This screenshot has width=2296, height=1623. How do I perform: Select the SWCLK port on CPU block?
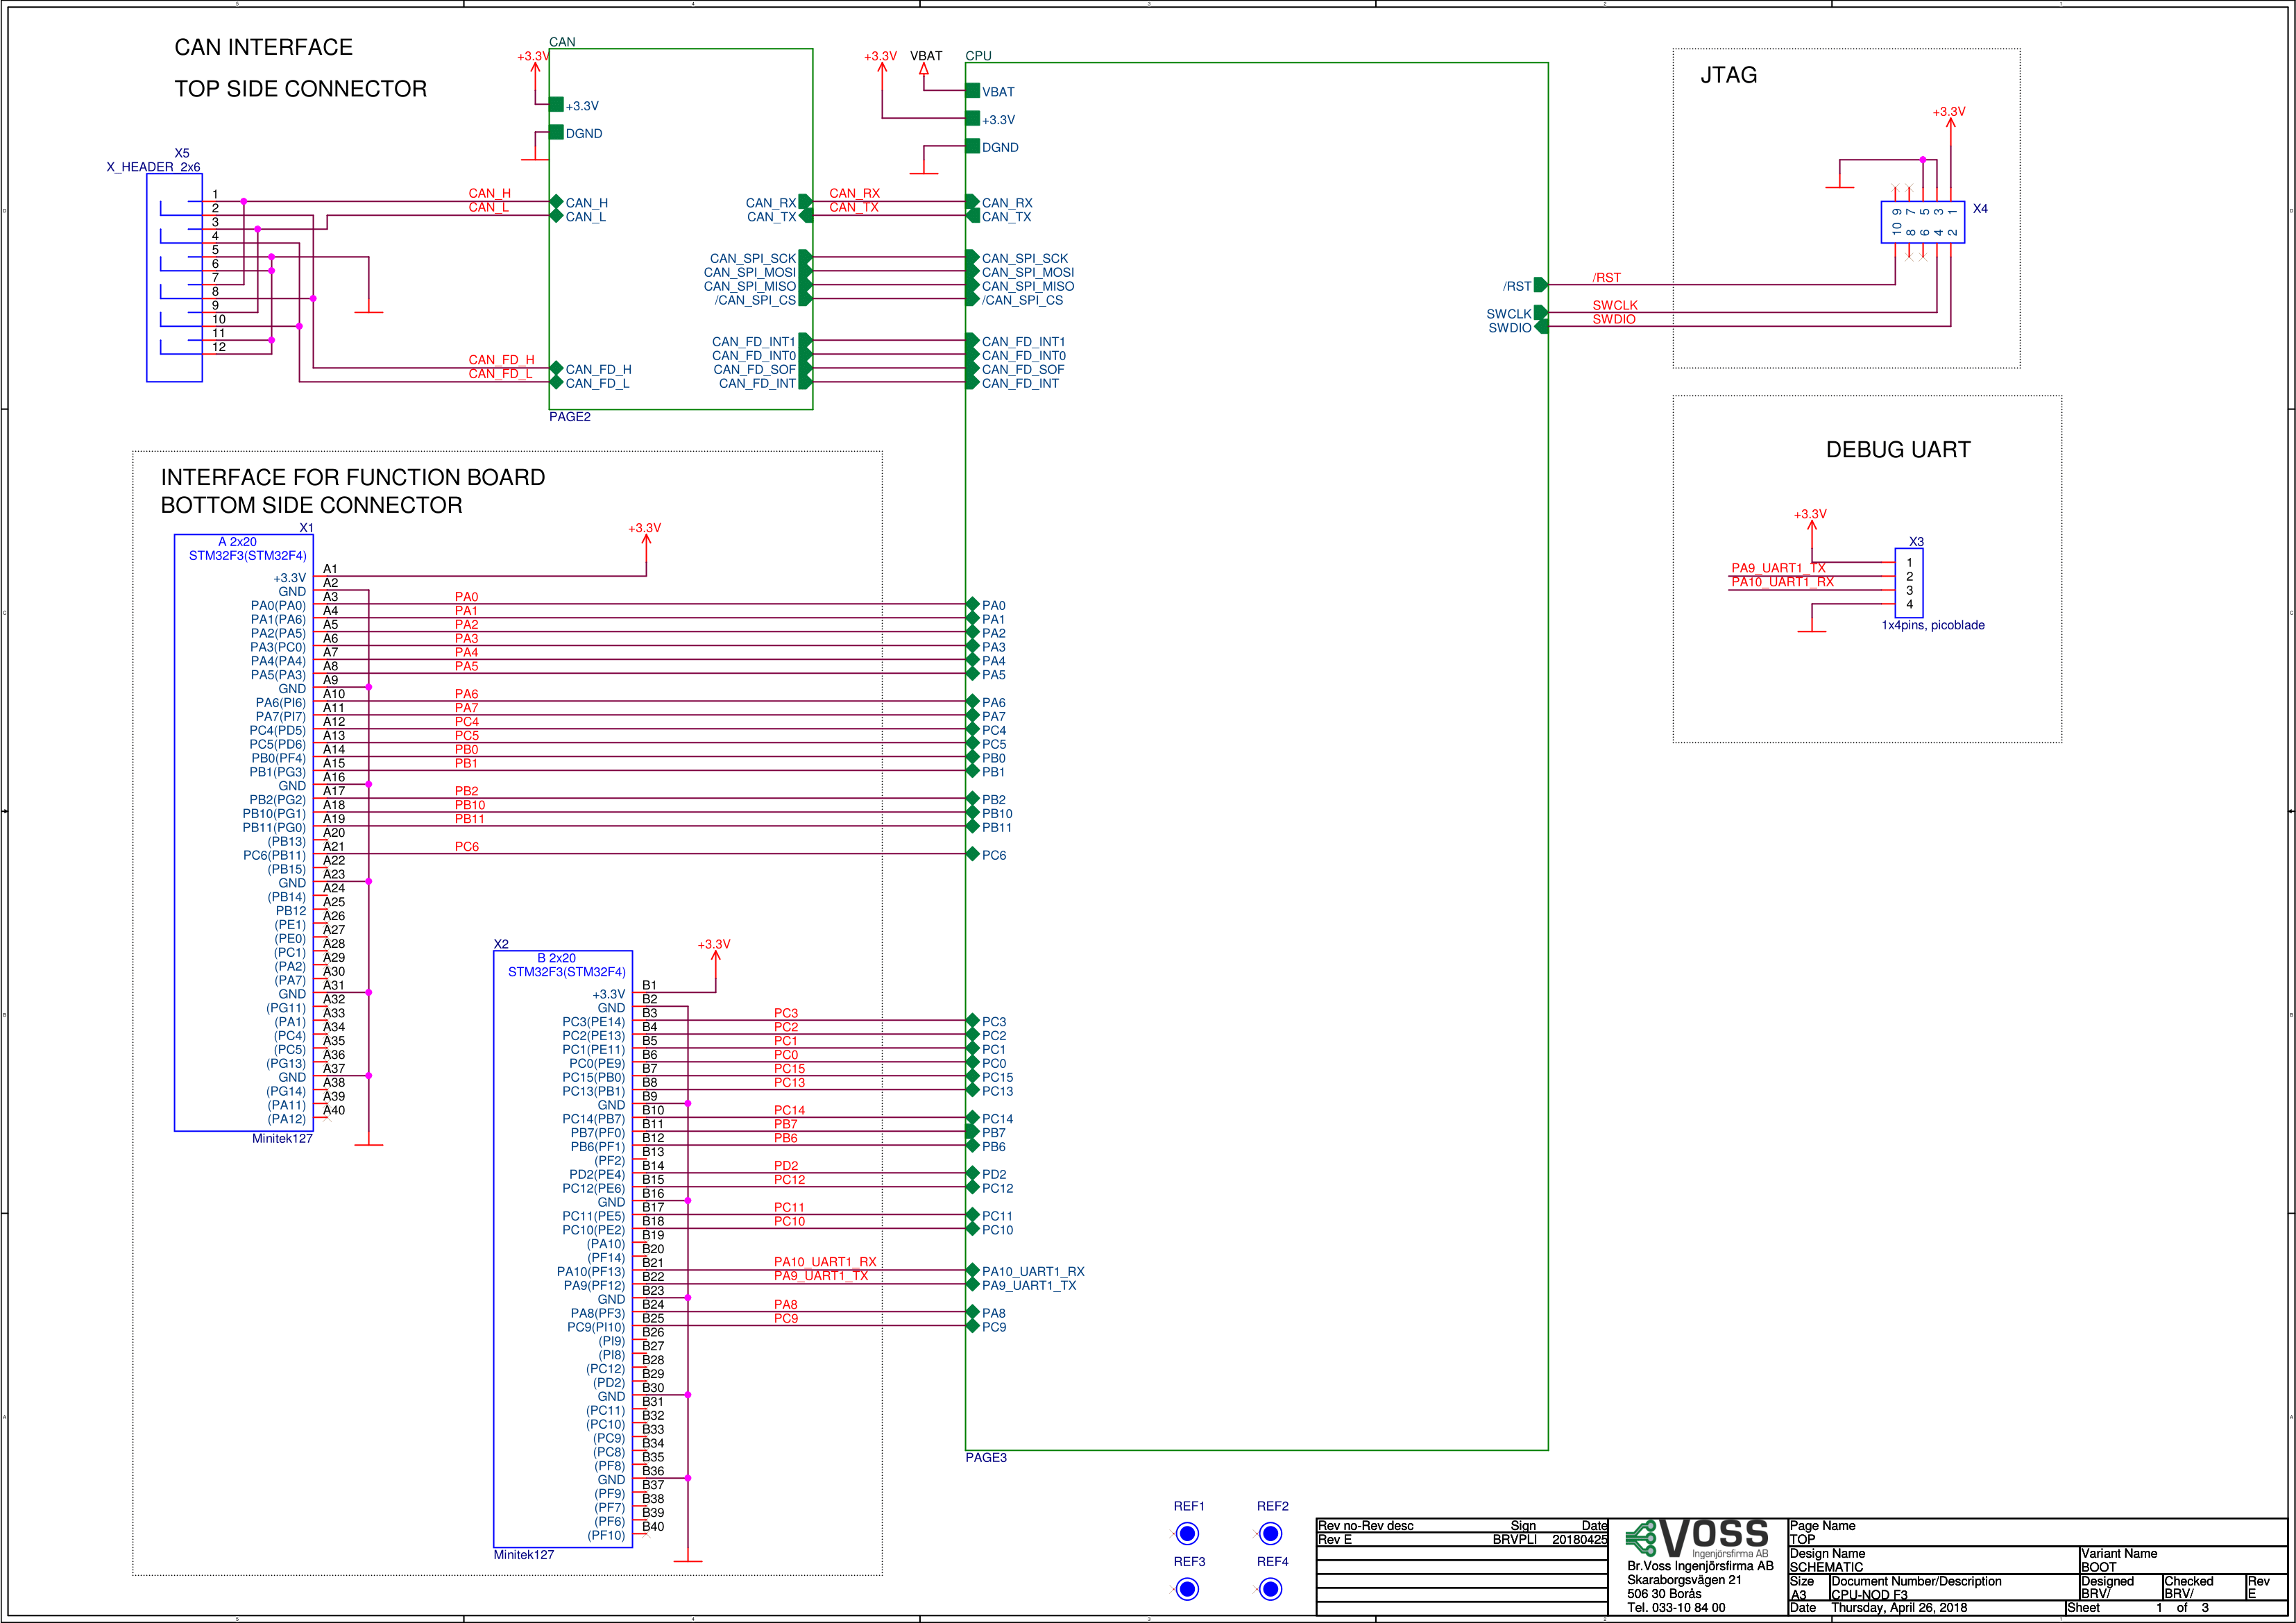click(x=1541, y=313)
